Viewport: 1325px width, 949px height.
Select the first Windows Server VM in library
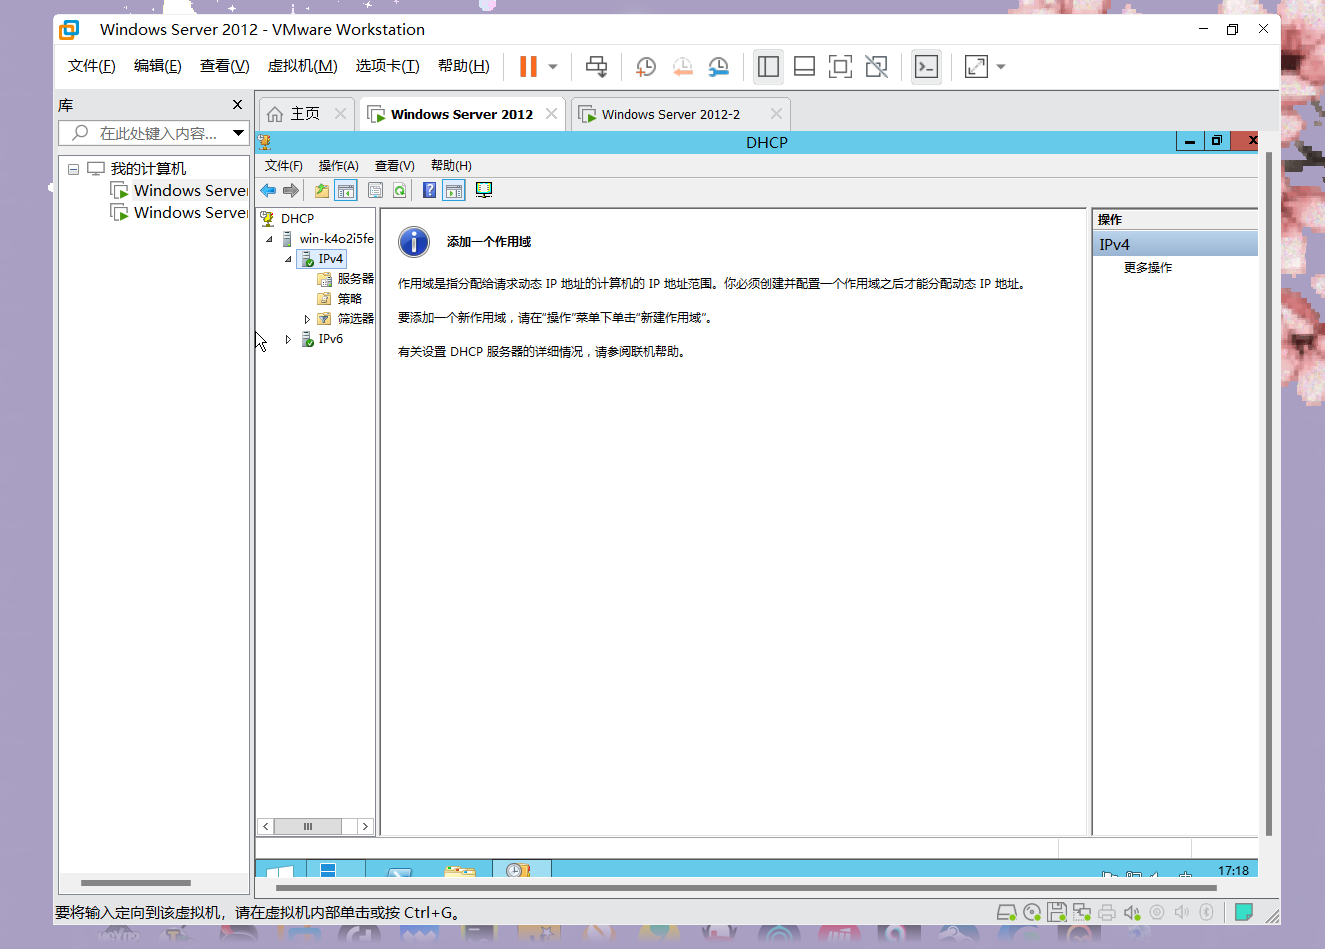tap(180, 191)
